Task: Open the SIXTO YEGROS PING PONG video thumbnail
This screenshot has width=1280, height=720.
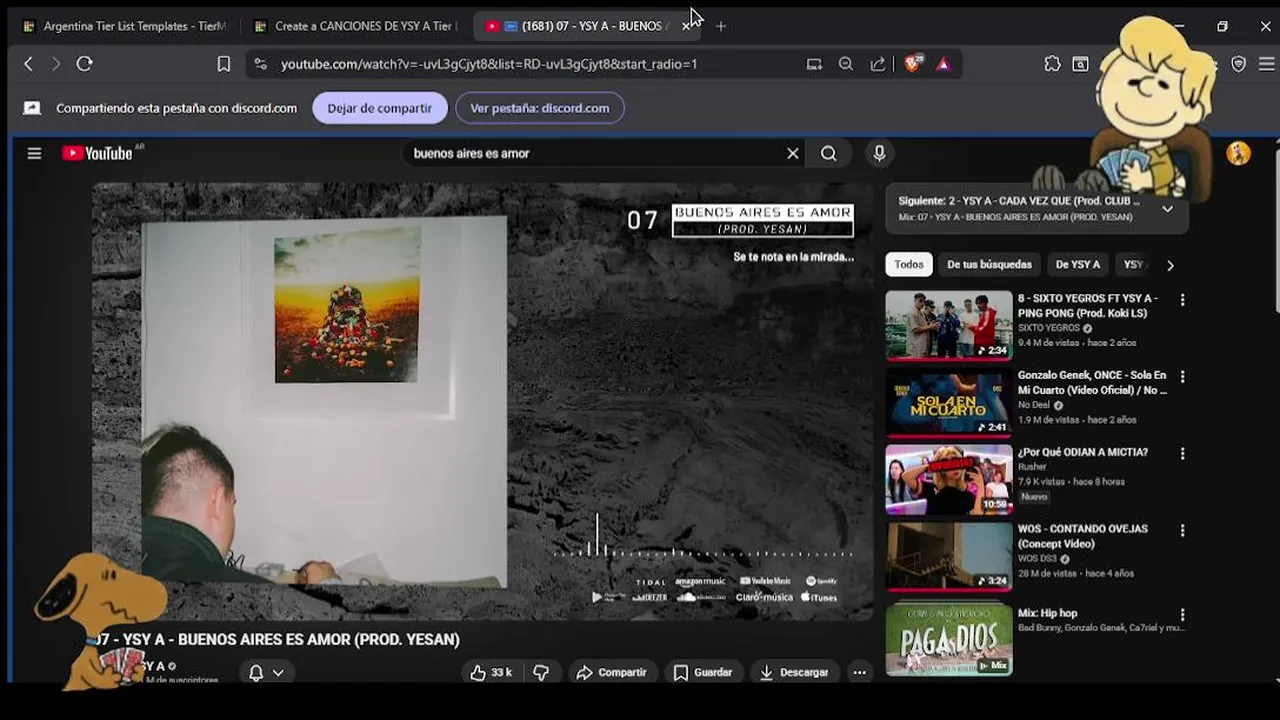Action: pyautogui.click(x=949, y=325)
